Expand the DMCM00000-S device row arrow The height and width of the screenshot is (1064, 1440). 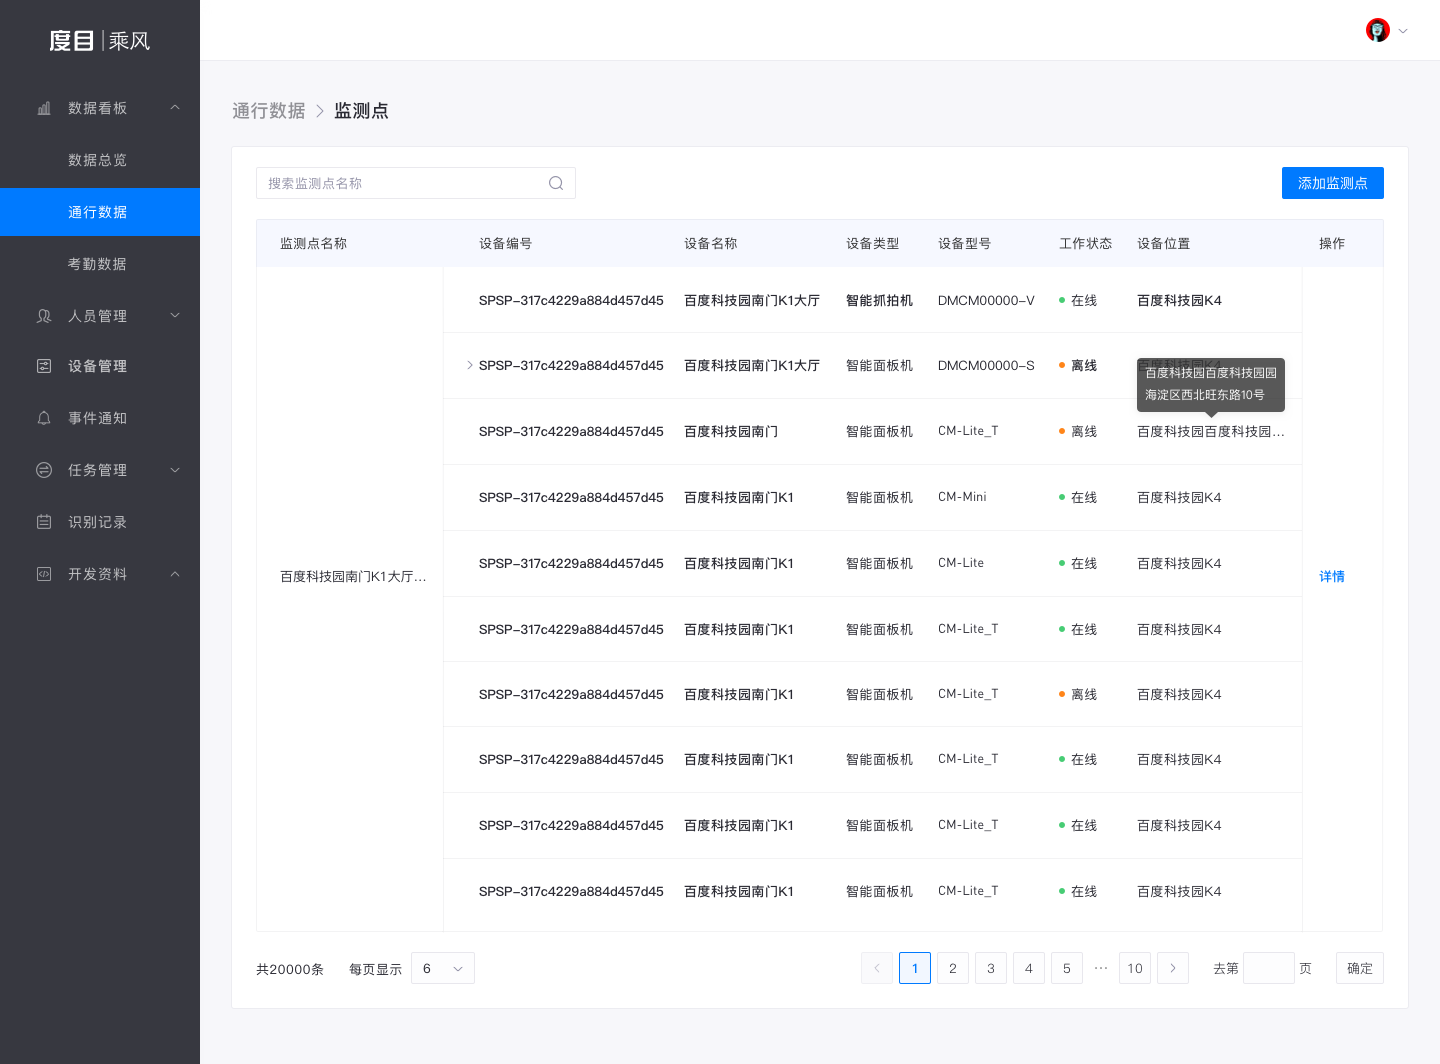pyautogui.click(x=470, y=366)
